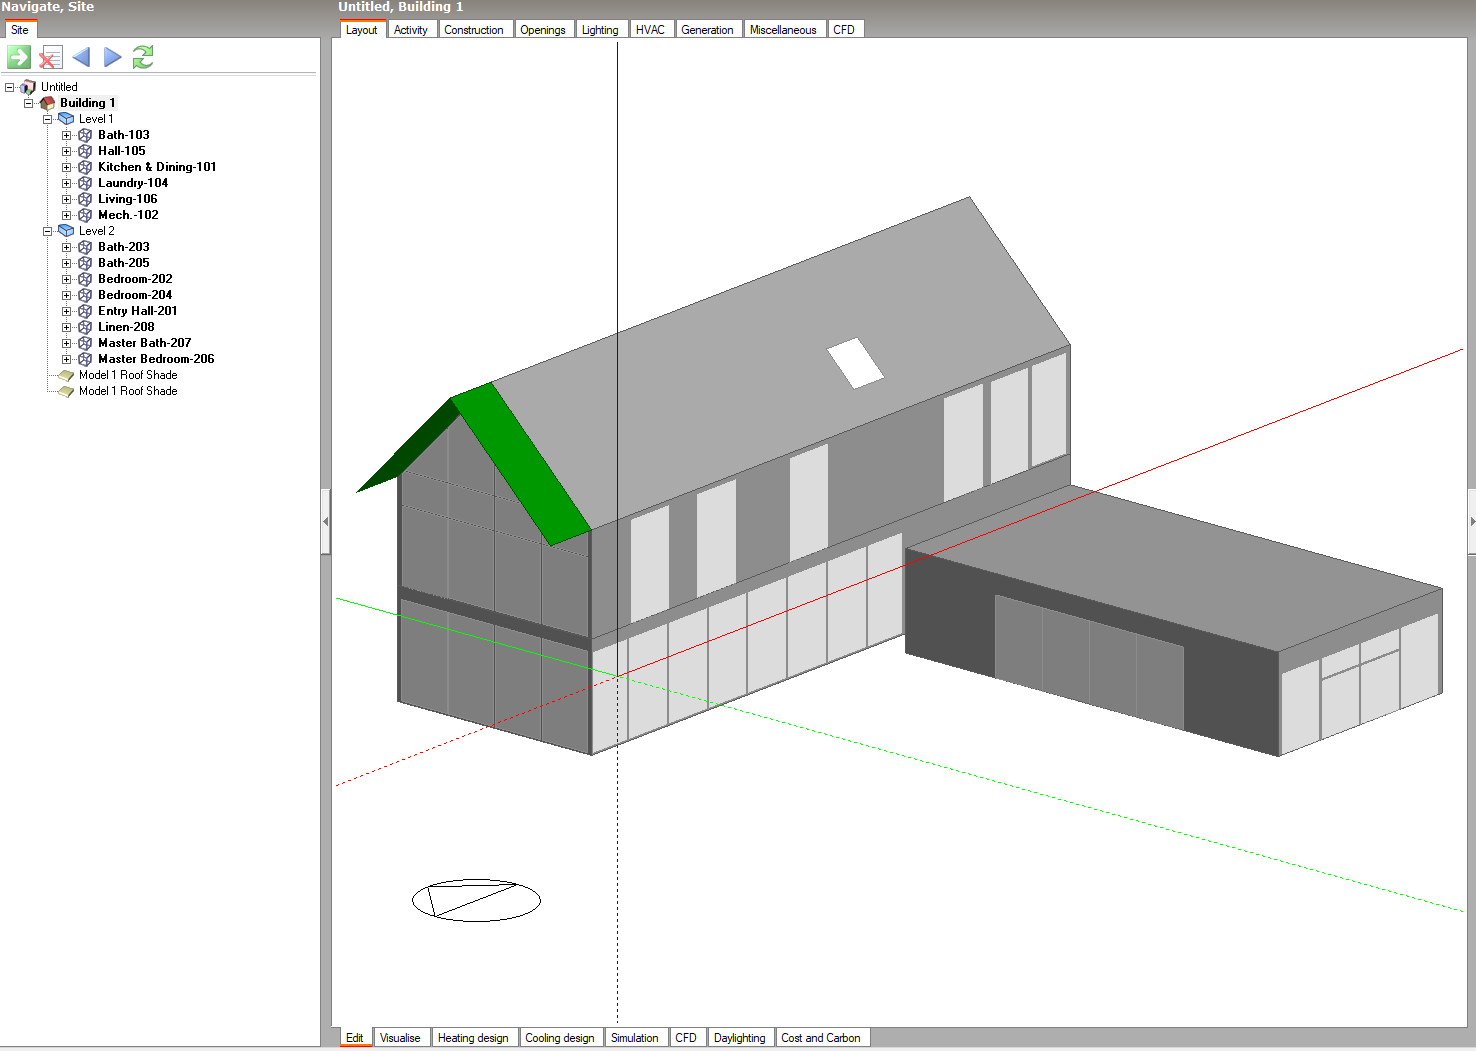Image resolution: width=1476 pixels, height=1051 pixels.
Task: Click the green go-to-object arrow icon
Action: (19, 57)
